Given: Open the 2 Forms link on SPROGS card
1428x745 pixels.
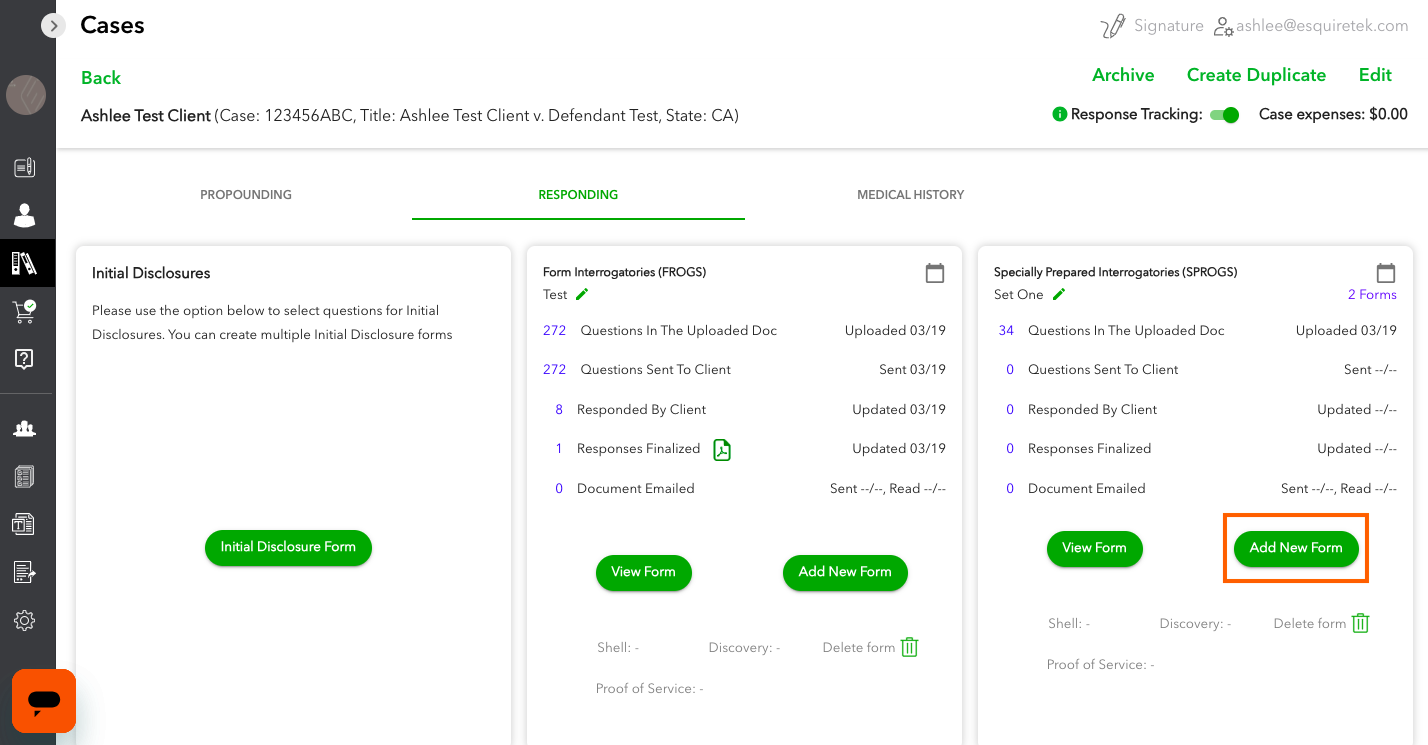Looking at the screenshot, I should pos(1372,294).
